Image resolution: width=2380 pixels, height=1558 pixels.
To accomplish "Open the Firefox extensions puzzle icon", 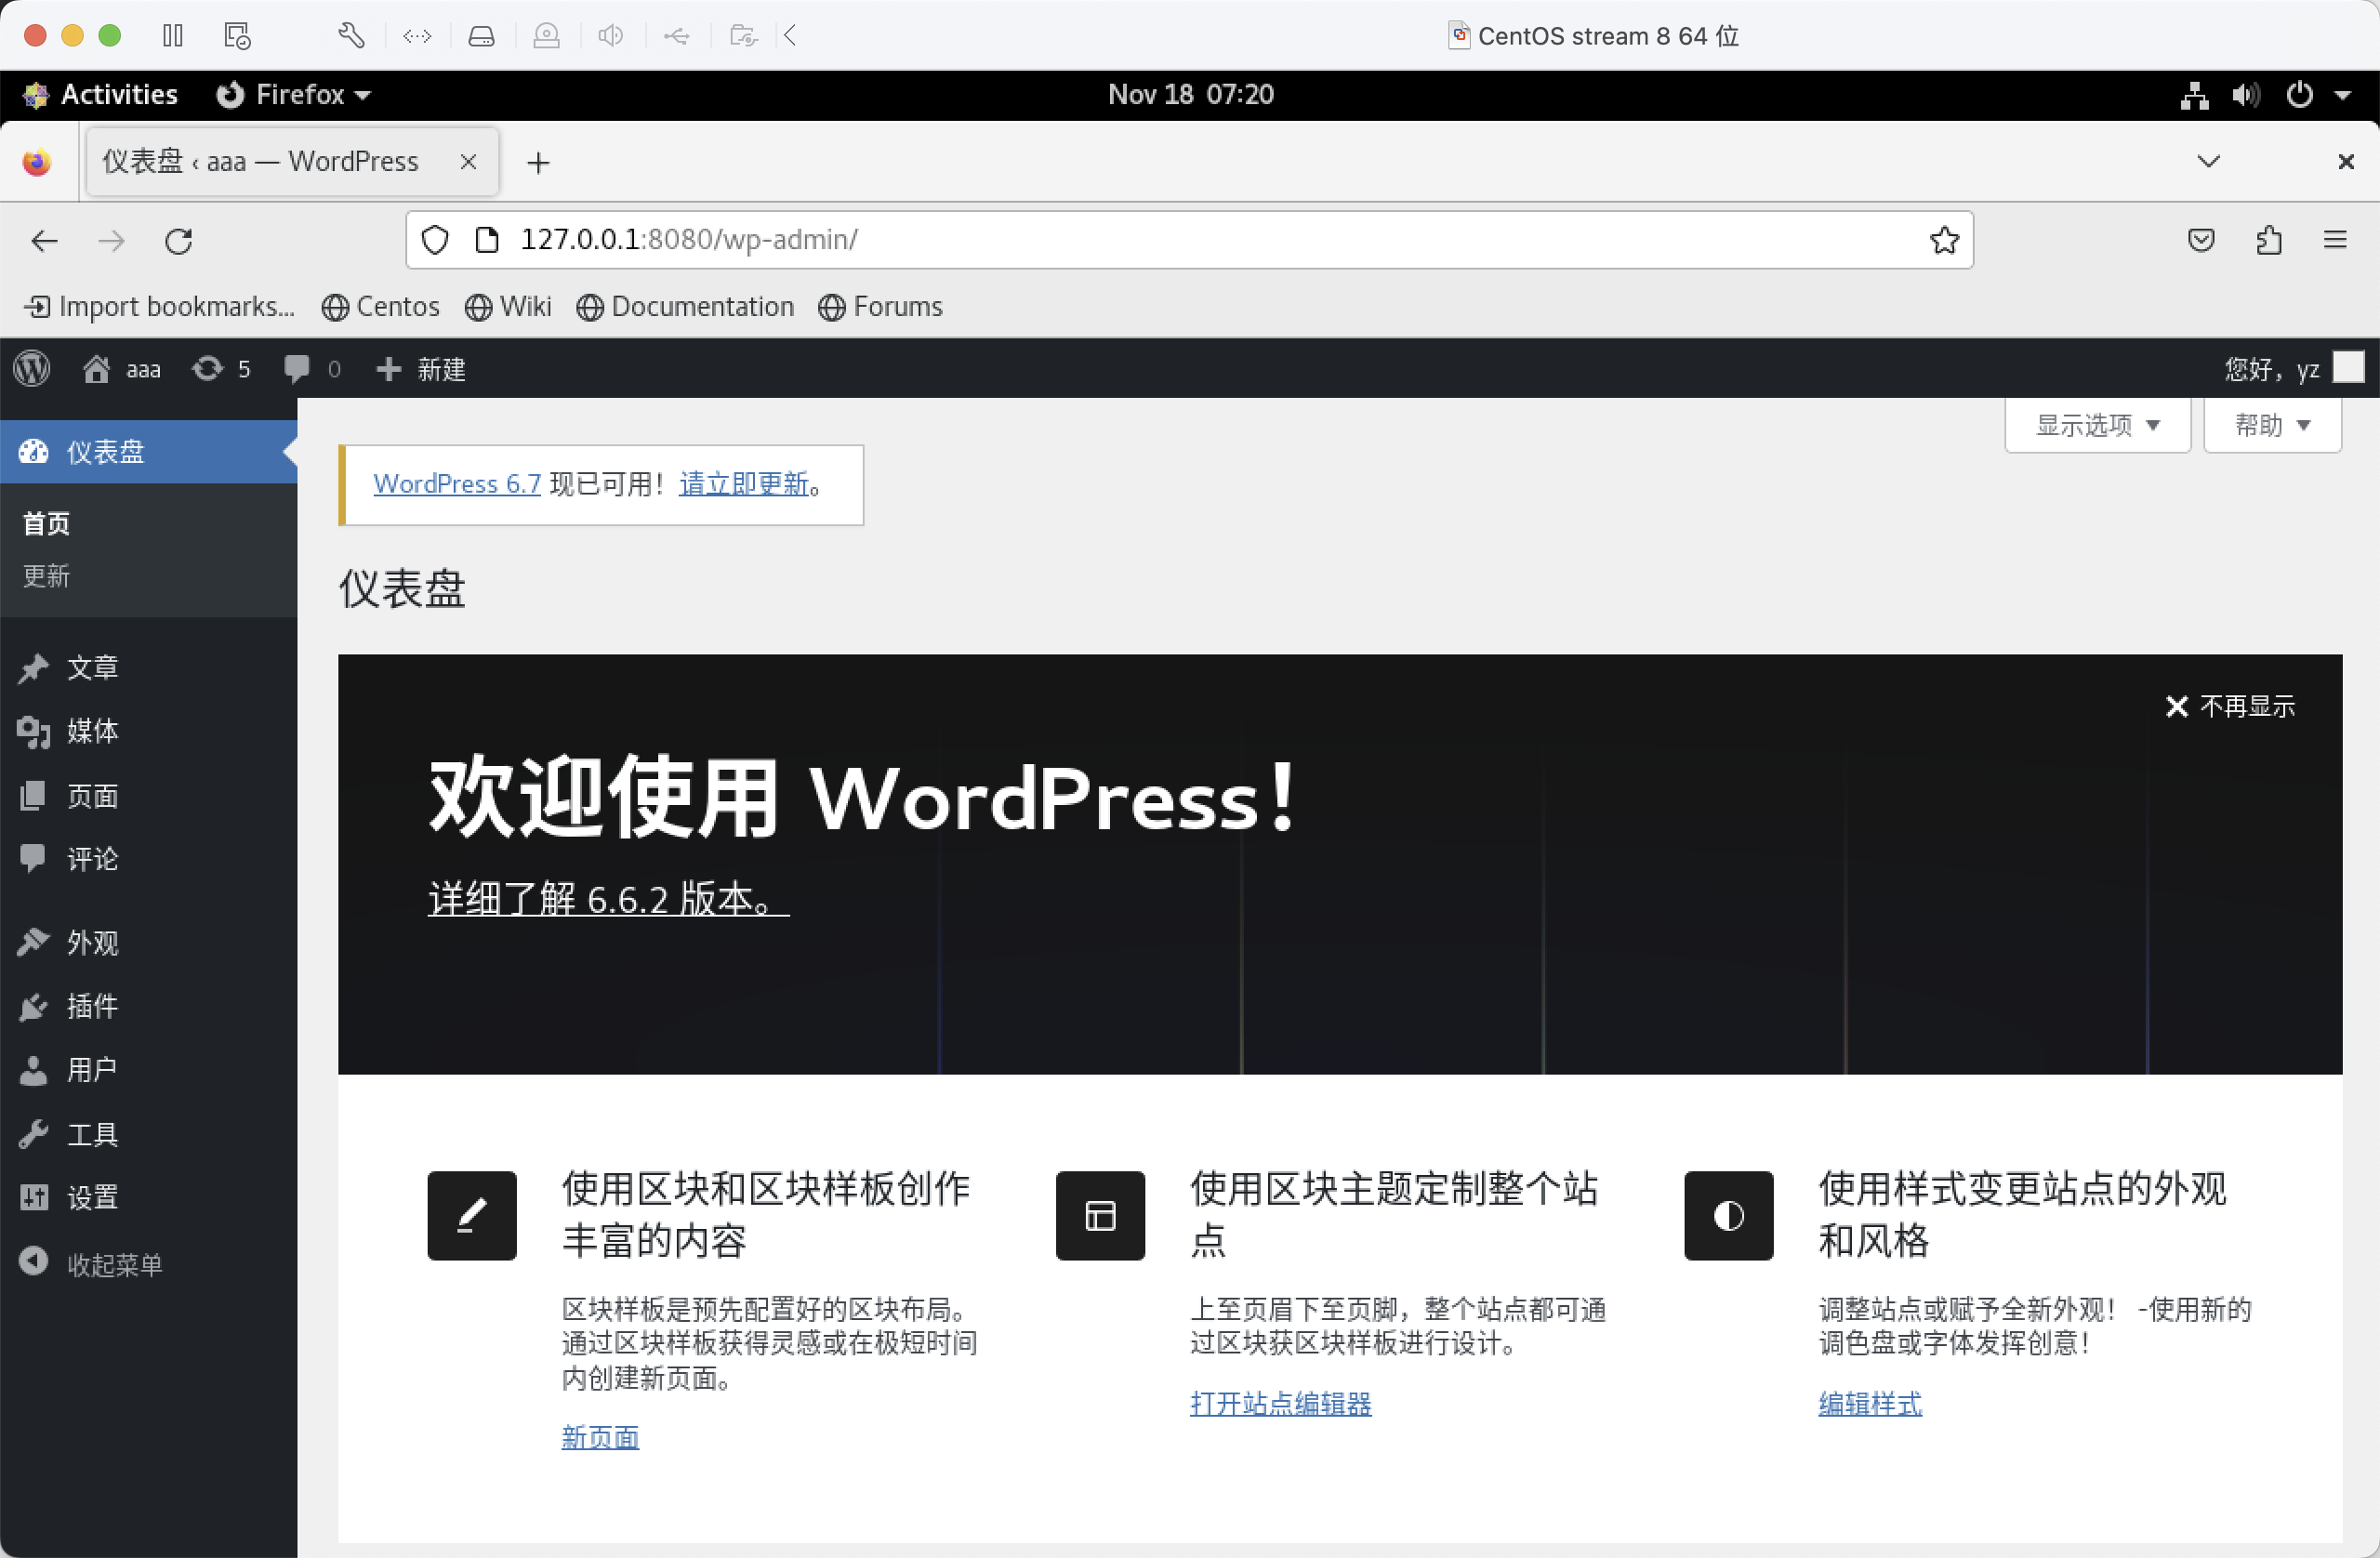I will (x=2269, y=240).
